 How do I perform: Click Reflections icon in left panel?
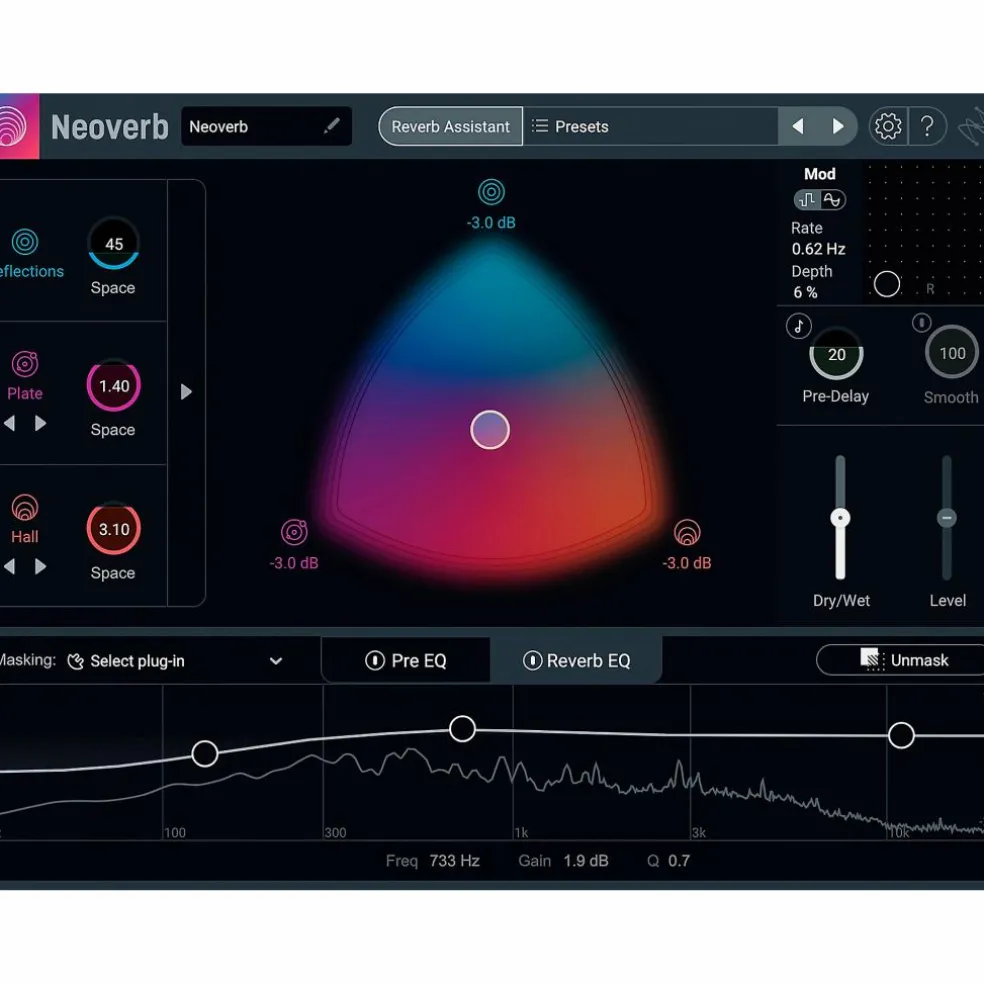25,242
